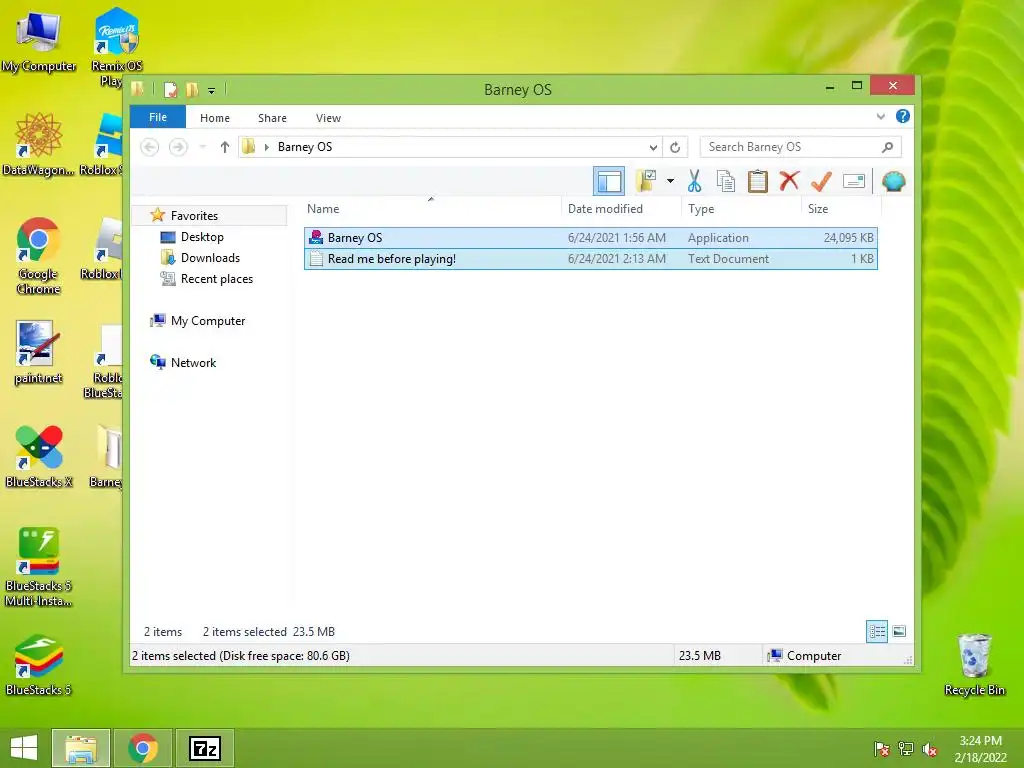Click New Folder icon in title bar
This screenshot has height=768, width=1024.
192,89
